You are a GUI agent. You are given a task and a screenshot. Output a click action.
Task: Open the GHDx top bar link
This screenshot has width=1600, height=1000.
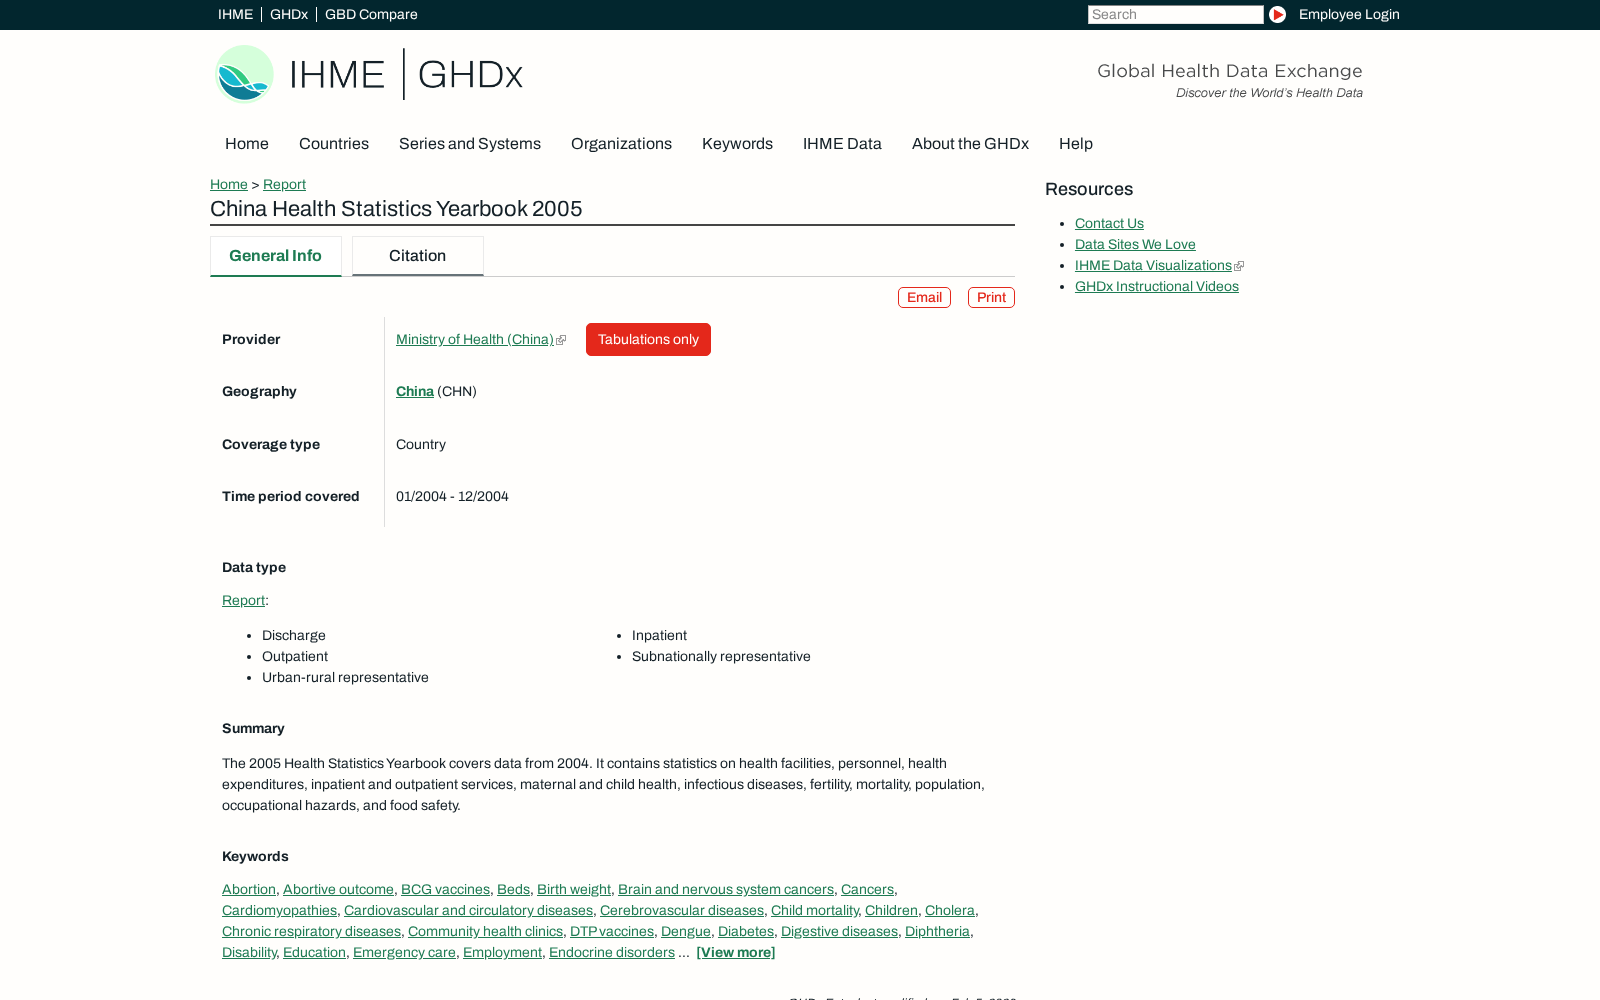tap(289, 14)
